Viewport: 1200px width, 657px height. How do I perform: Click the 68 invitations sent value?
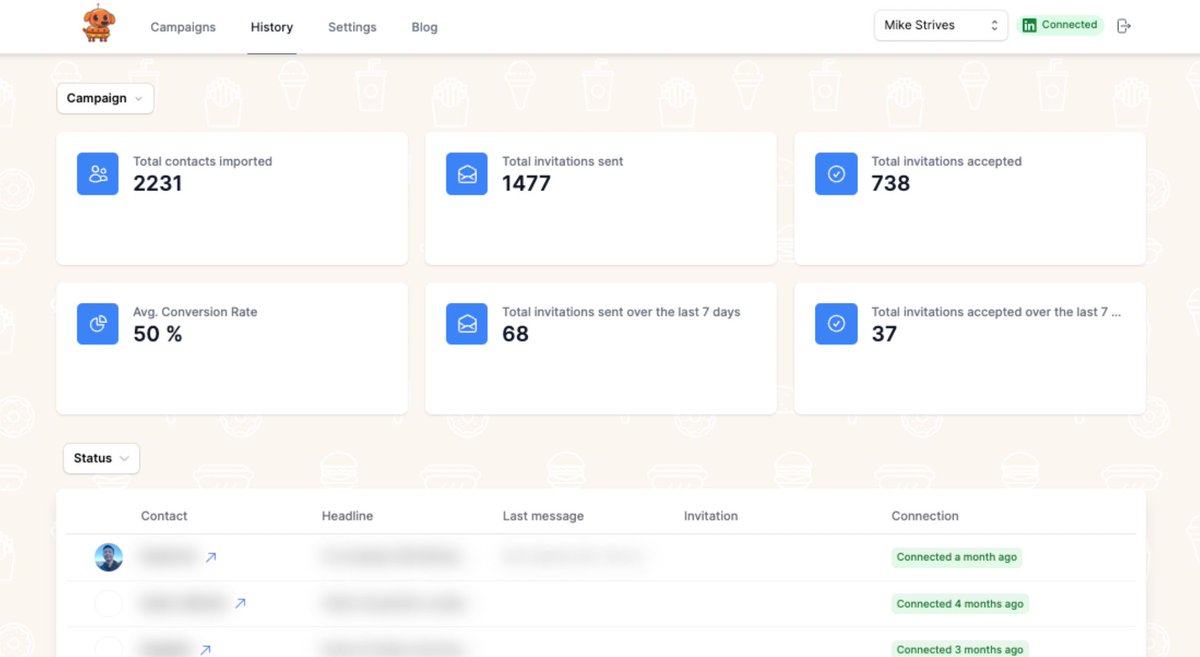tap(515, 334)
